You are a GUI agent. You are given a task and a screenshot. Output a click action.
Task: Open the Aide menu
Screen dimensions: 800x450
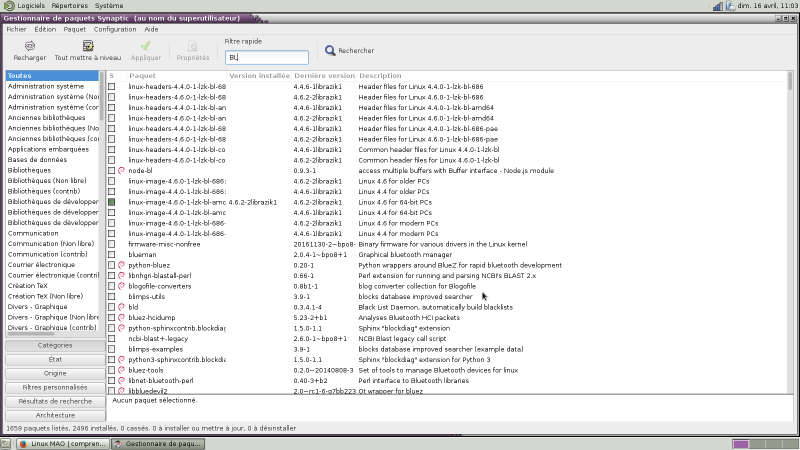point(151,29)
